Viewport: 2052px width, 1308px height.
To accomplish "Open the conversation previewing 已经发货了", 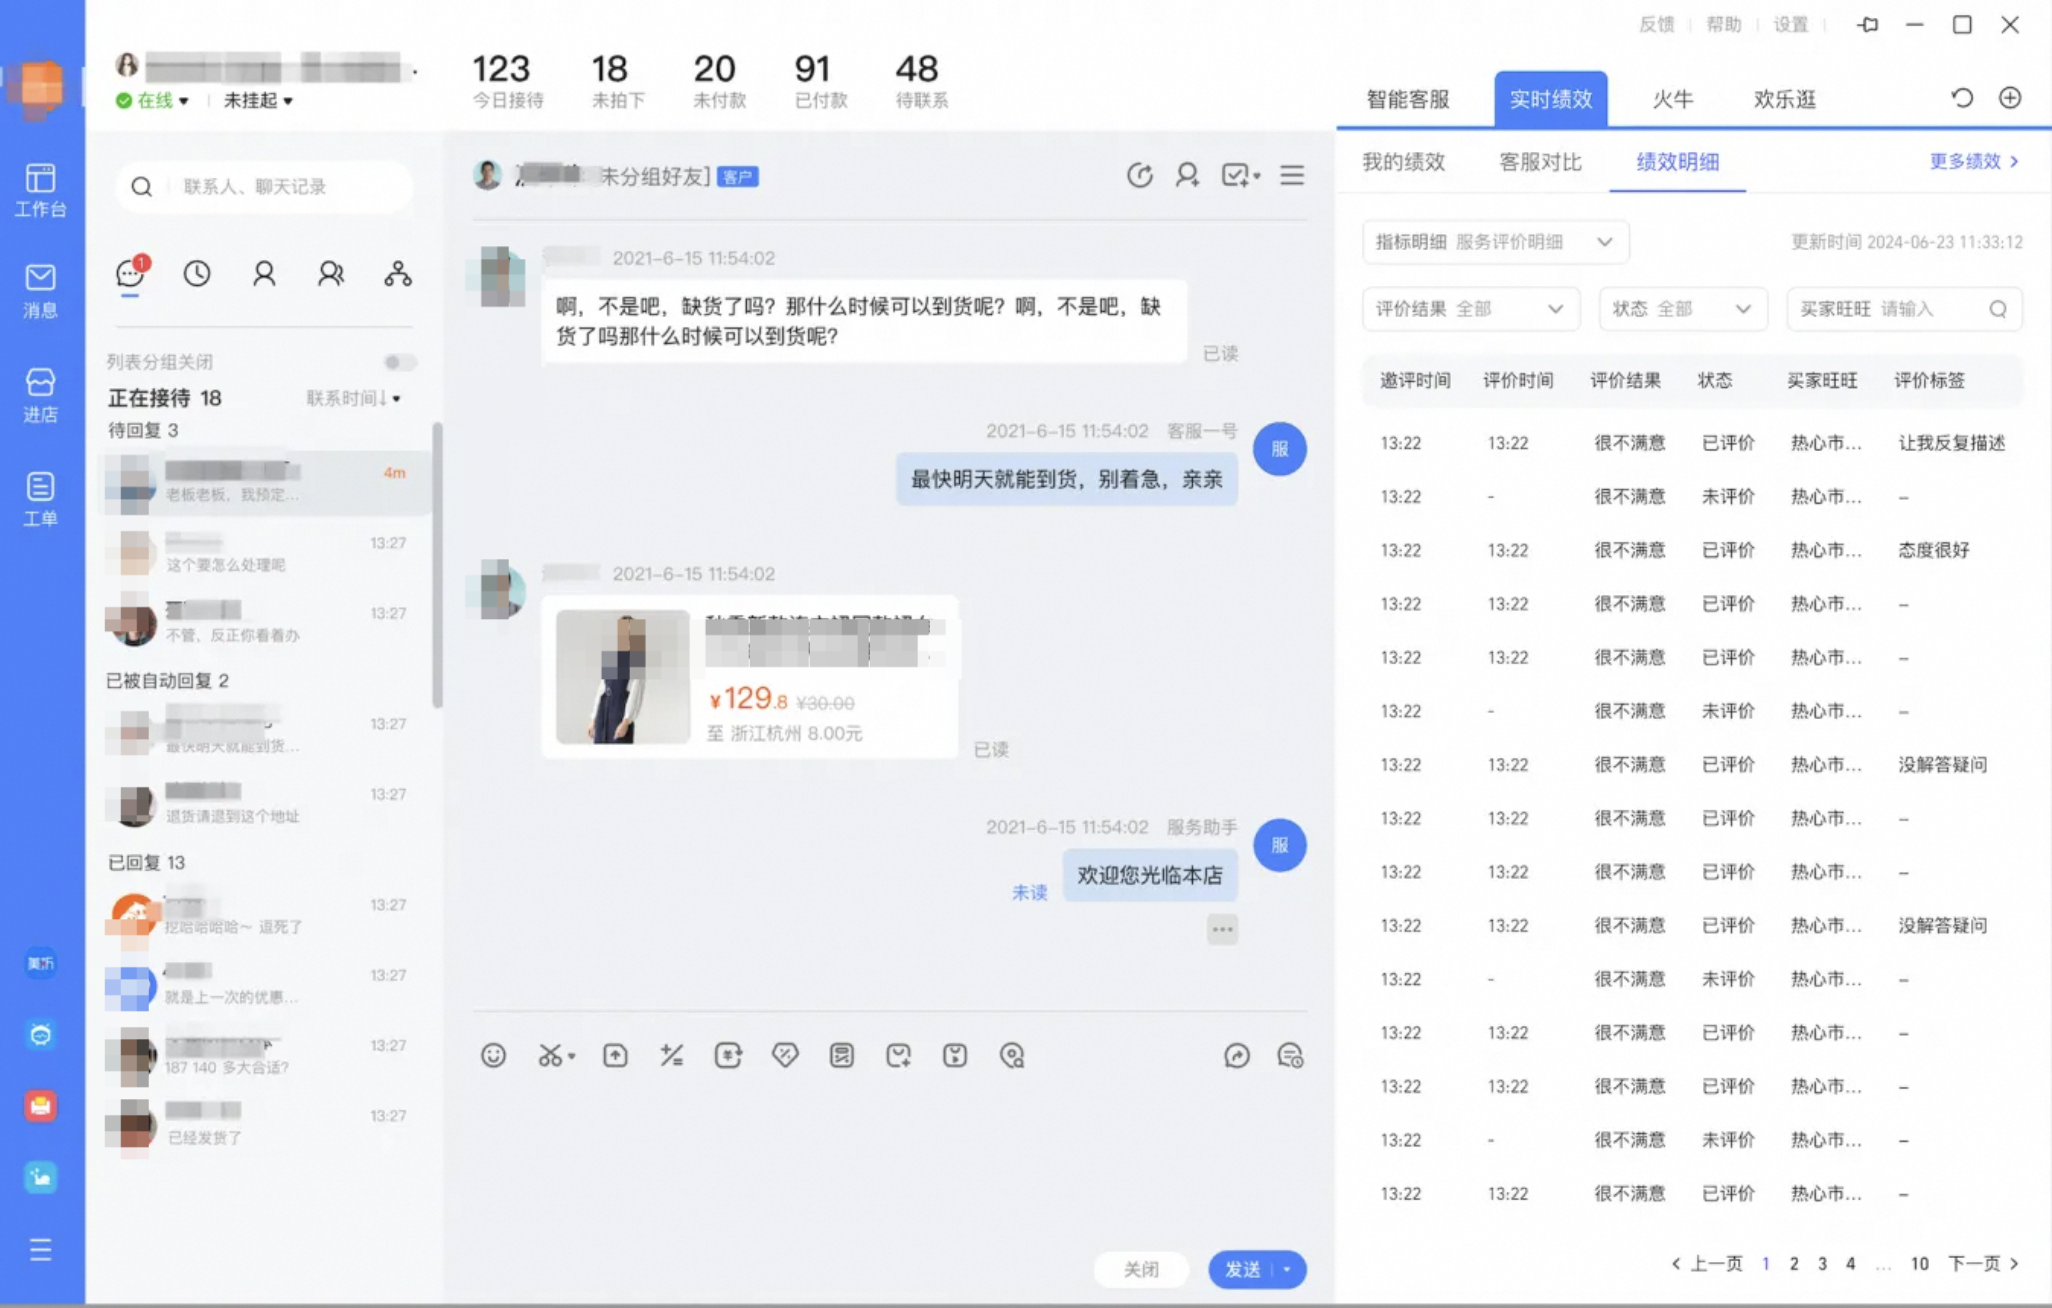I will pos(265,1125).
